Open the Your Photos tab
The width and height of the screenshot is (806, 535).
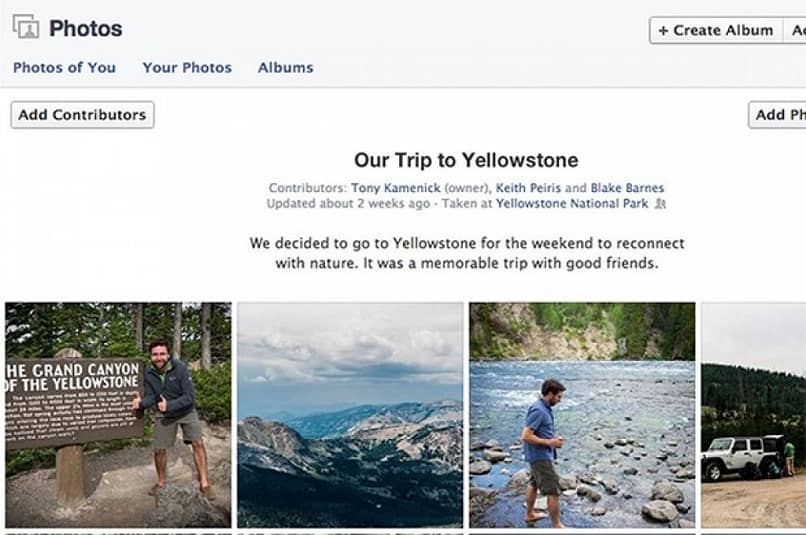pos(187,68)
